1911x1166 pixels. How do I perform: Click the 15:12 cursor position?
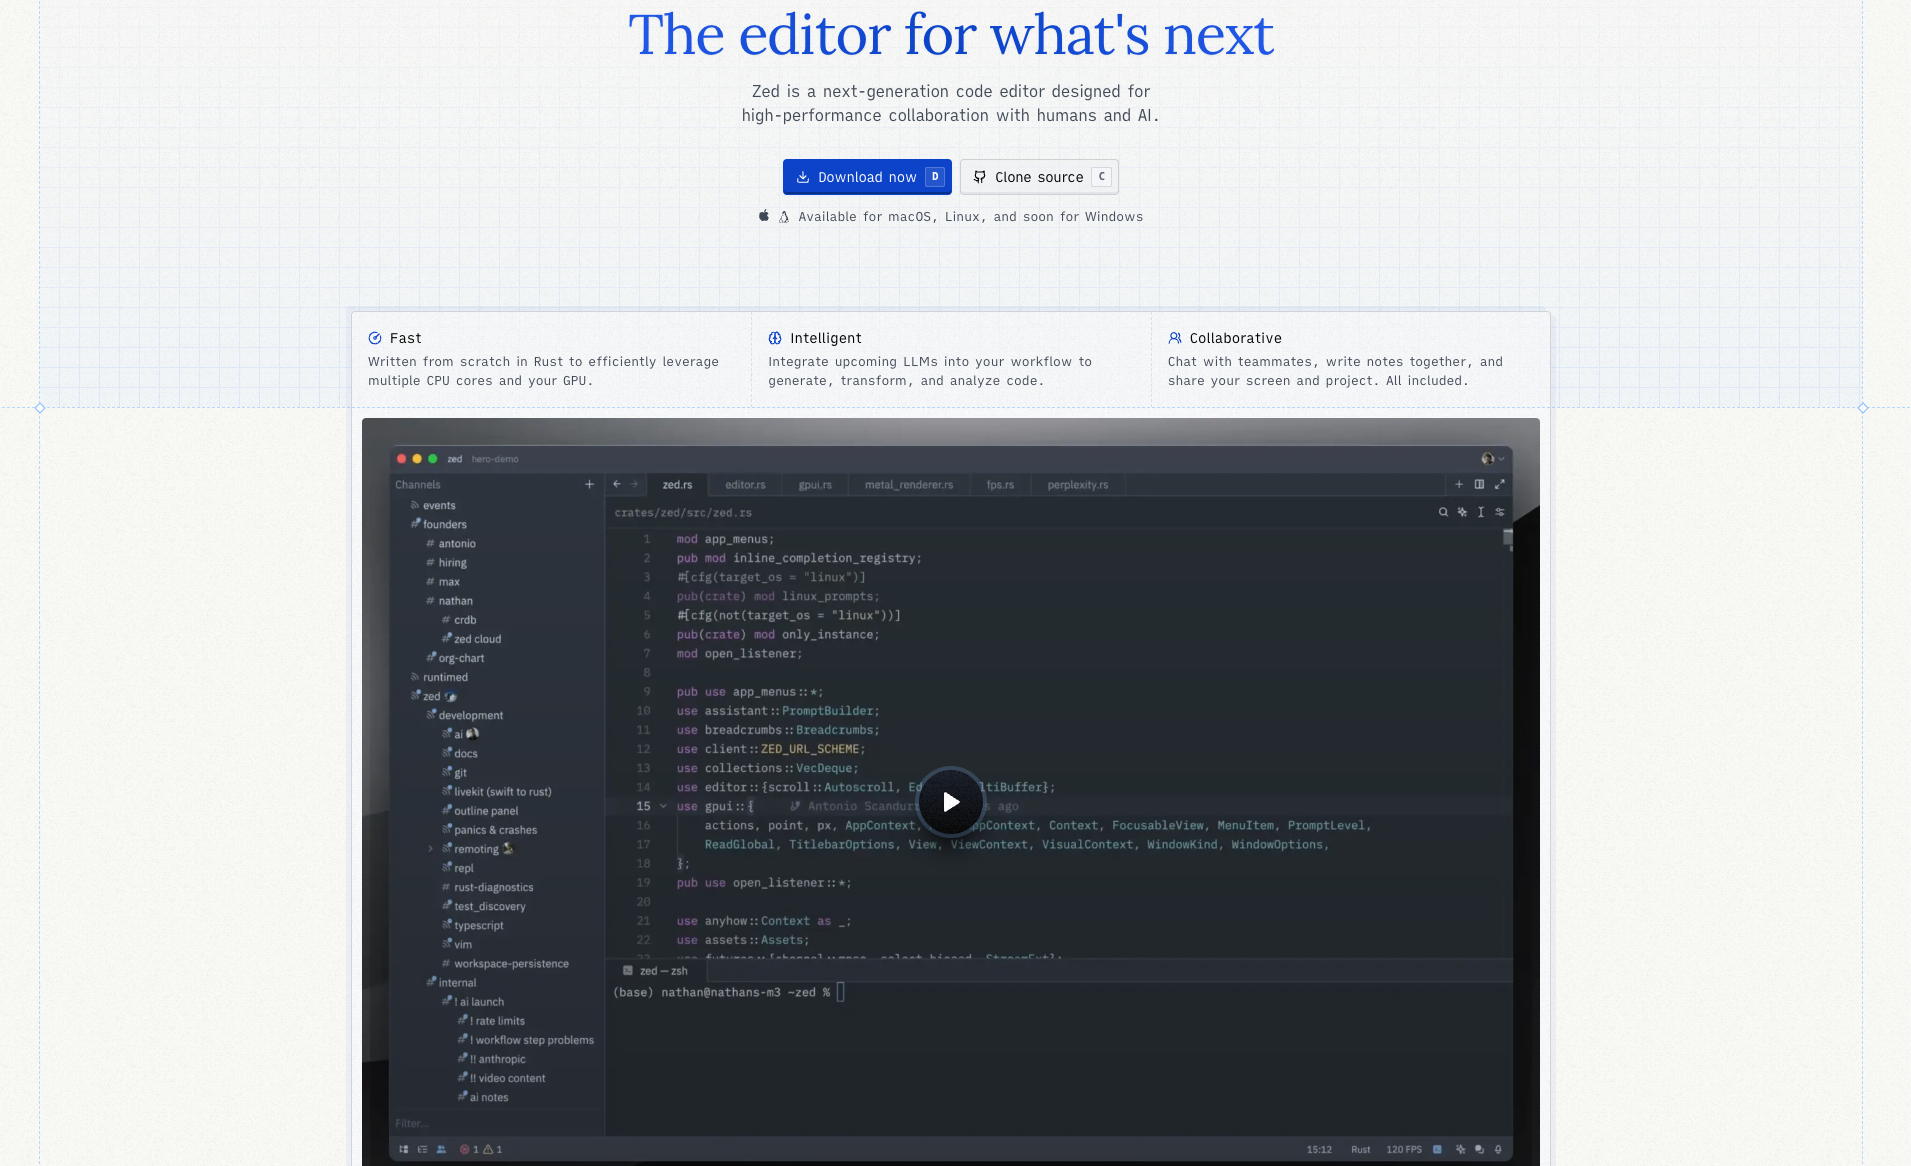1319,1149
